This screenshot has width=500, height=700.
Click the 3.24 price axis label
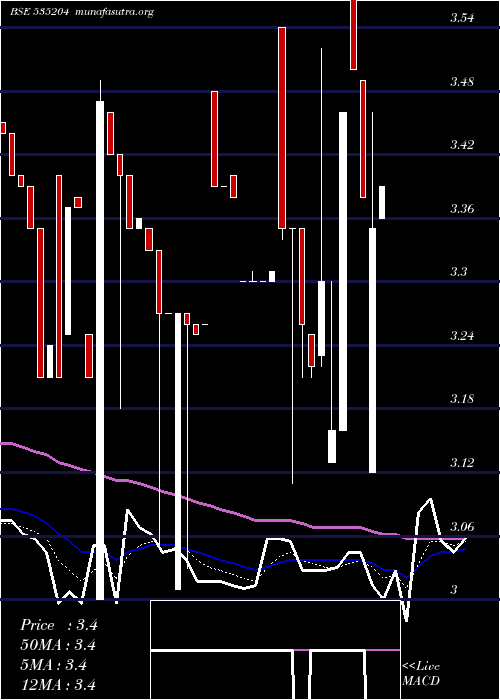point(462,335)
